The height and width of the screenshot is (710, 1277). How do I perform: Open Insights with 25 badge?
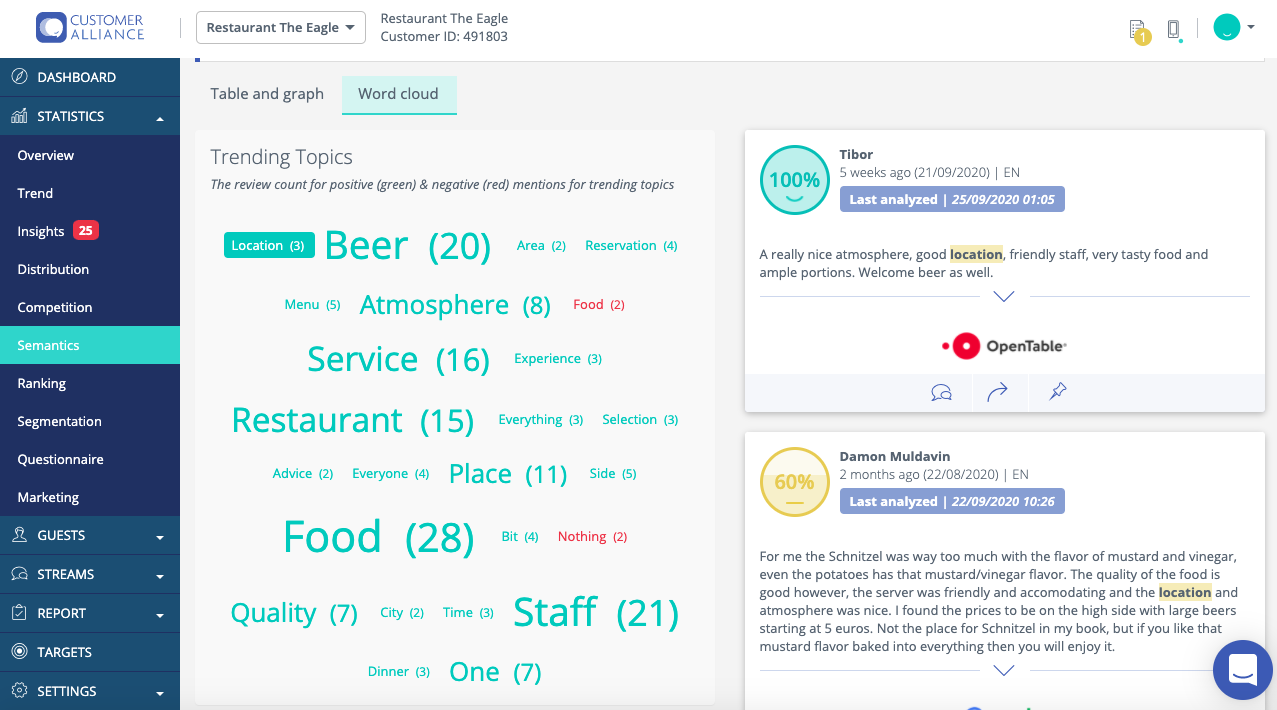90,231
